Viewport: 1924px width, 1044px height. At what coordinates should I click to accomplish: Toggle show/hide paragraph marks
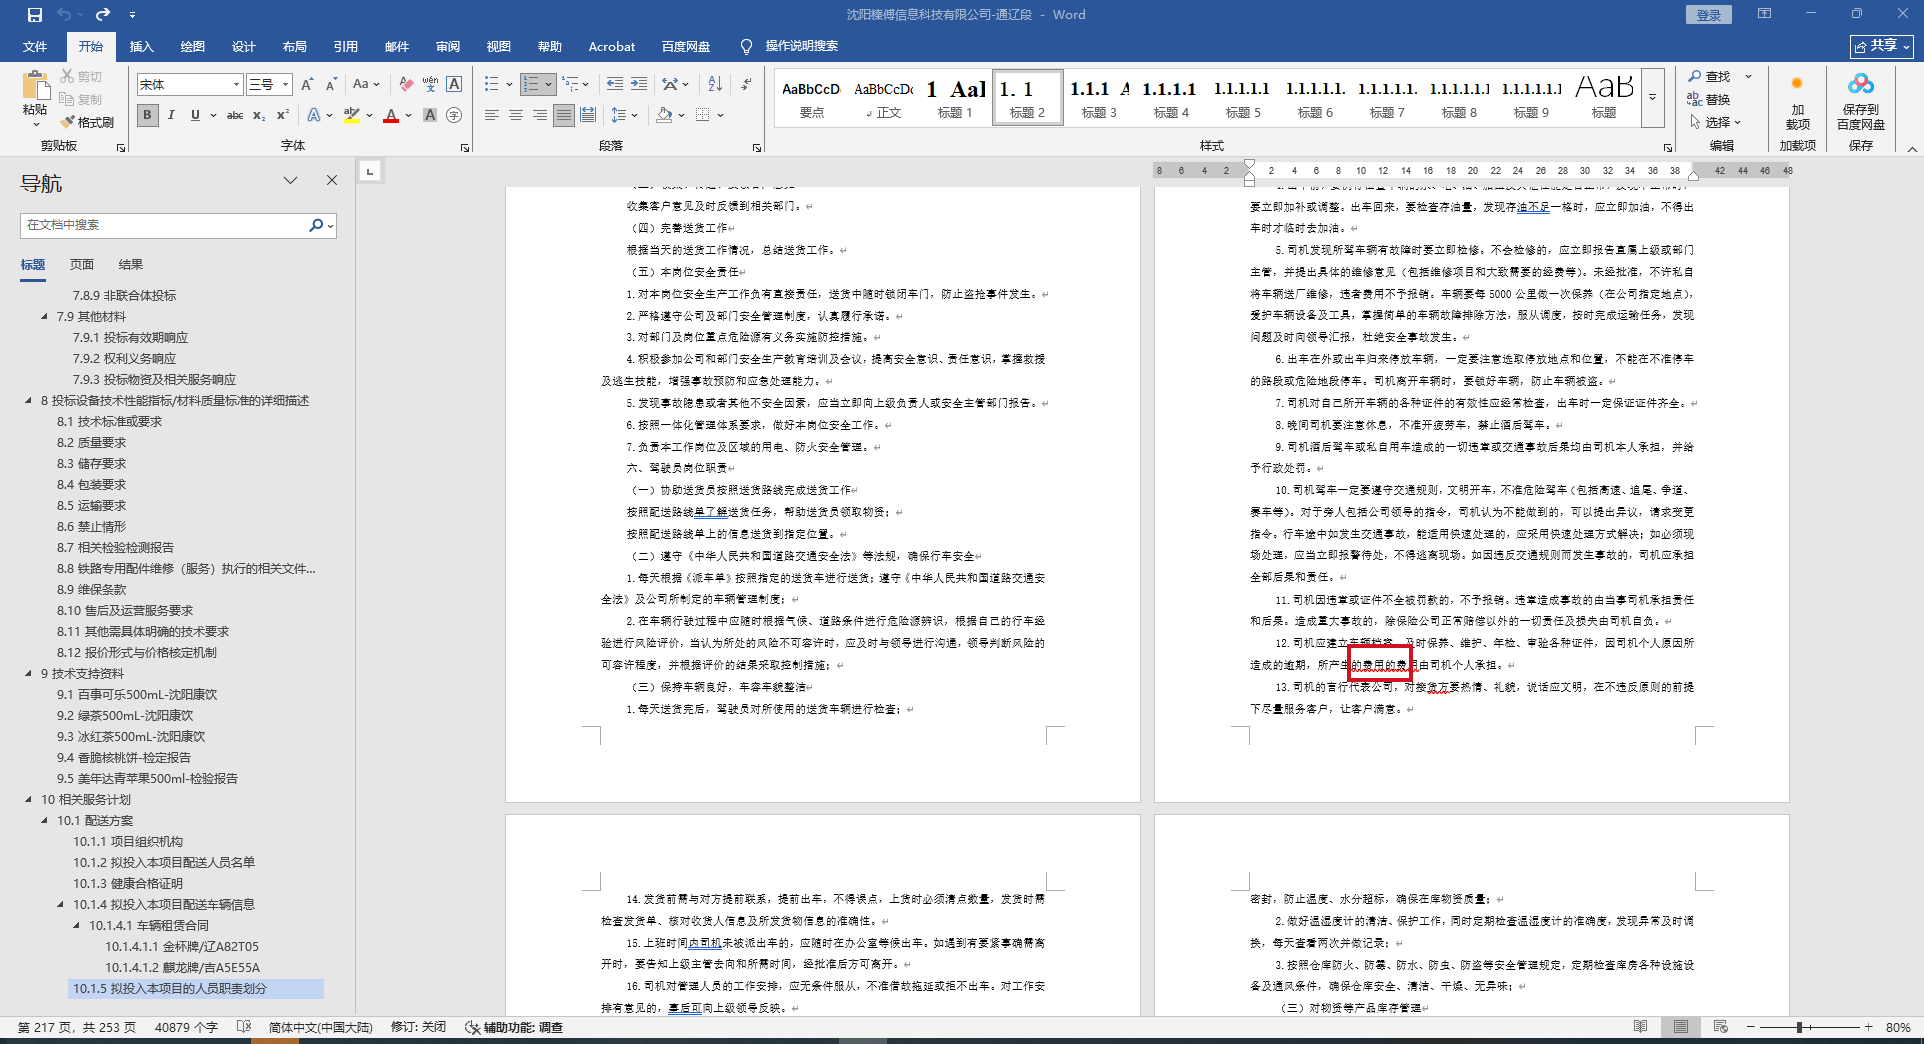[x=746, y=85]
